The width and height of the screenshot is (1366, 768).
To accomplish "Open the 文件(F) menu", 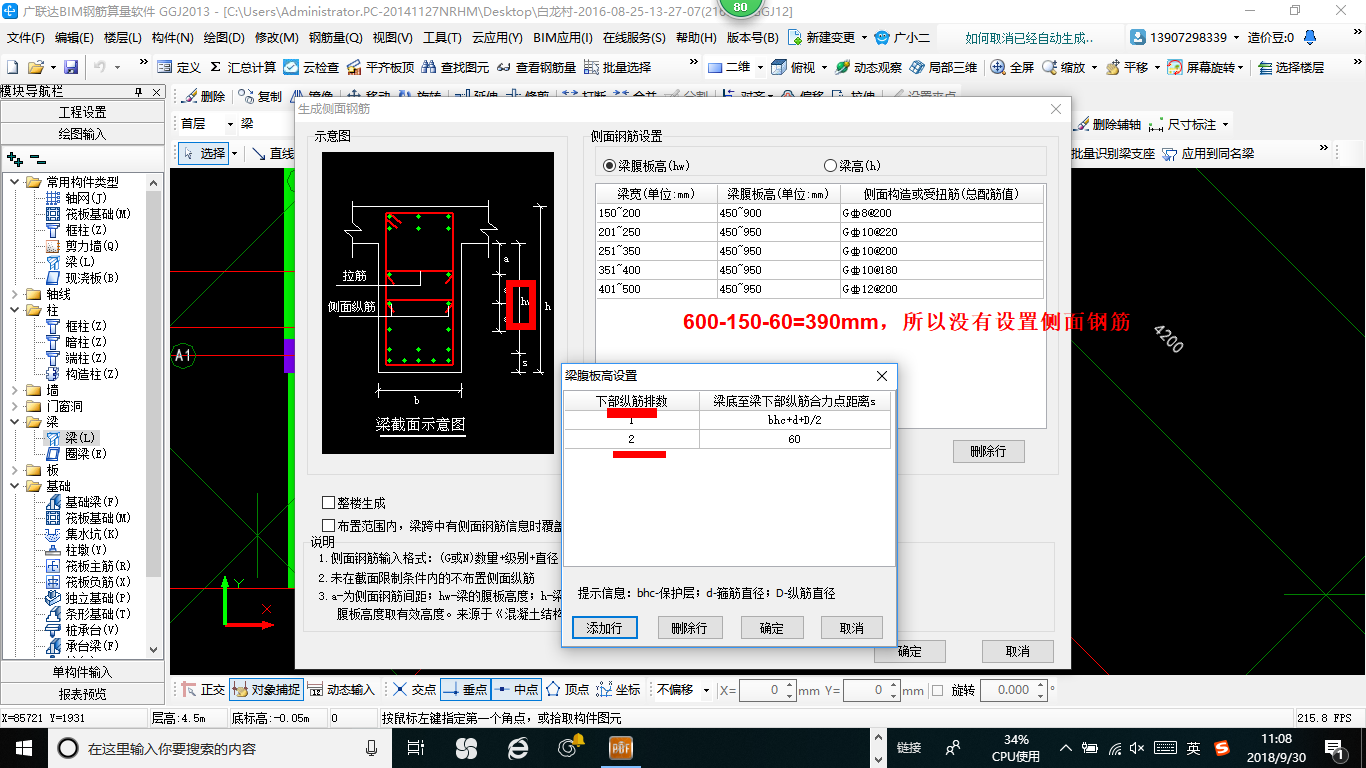I will click(26, 38).
